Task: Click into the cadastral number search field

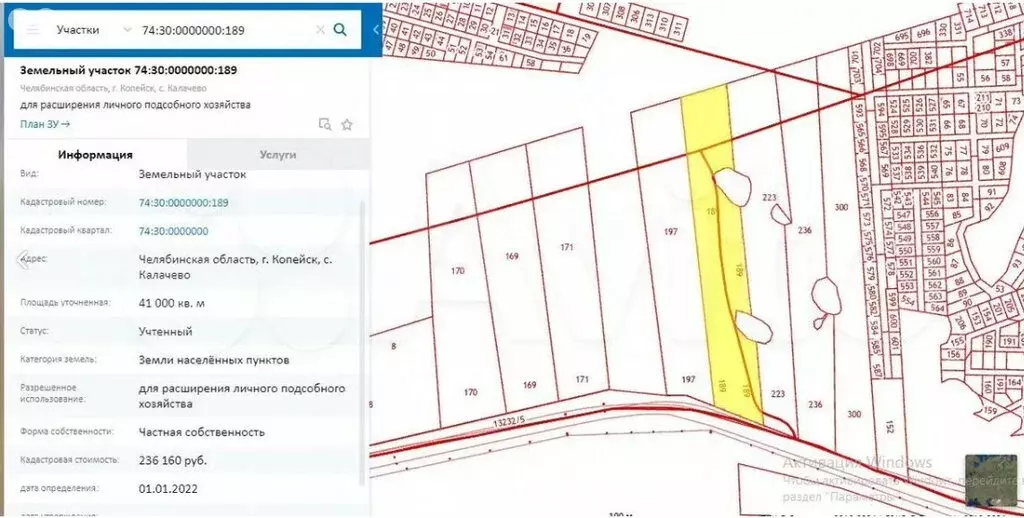Action: point(225,30)
